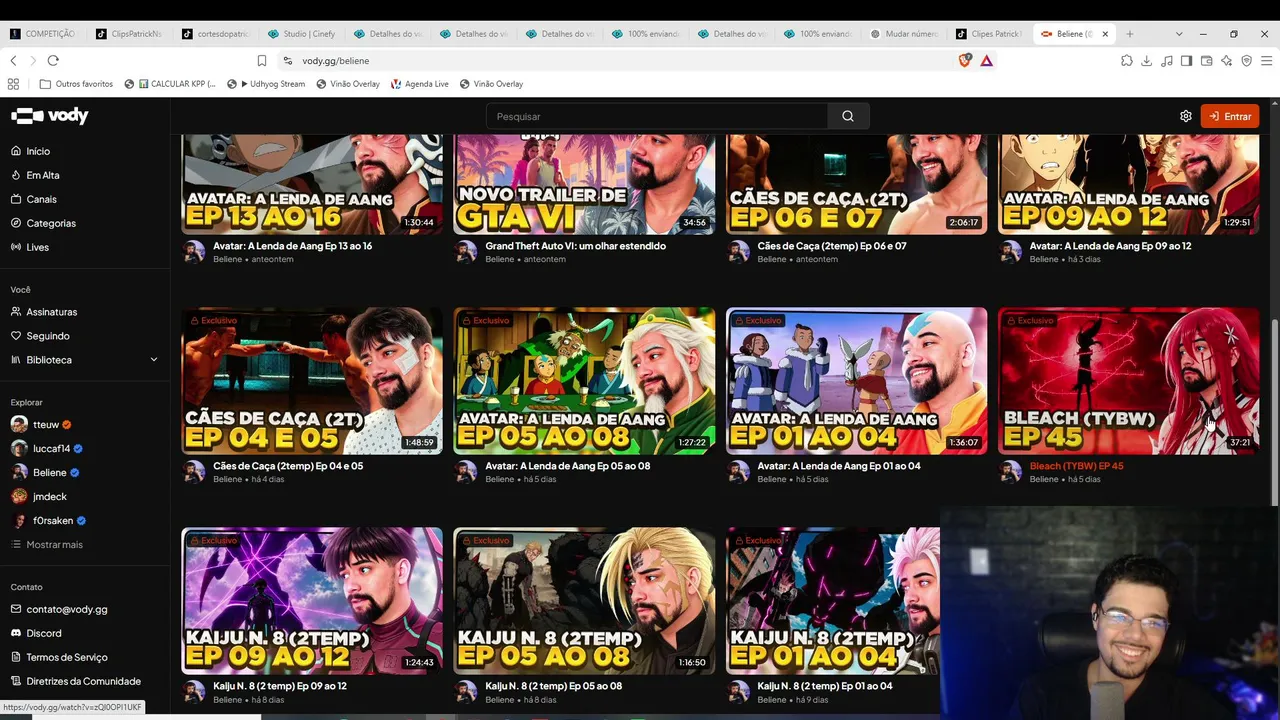Expand the list with Mostrar mais
Image resolution: width=1280 pixels, height=720 pixels.
tap(47, 545)
